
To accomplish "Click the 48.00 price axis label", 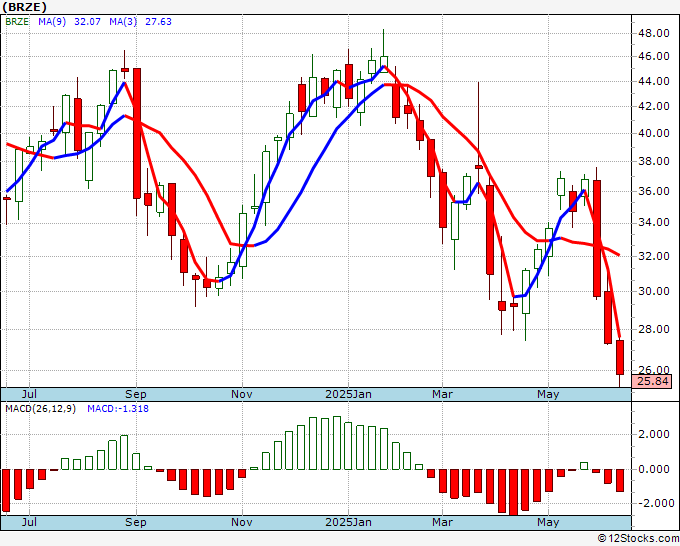I will tap(654, 33).
